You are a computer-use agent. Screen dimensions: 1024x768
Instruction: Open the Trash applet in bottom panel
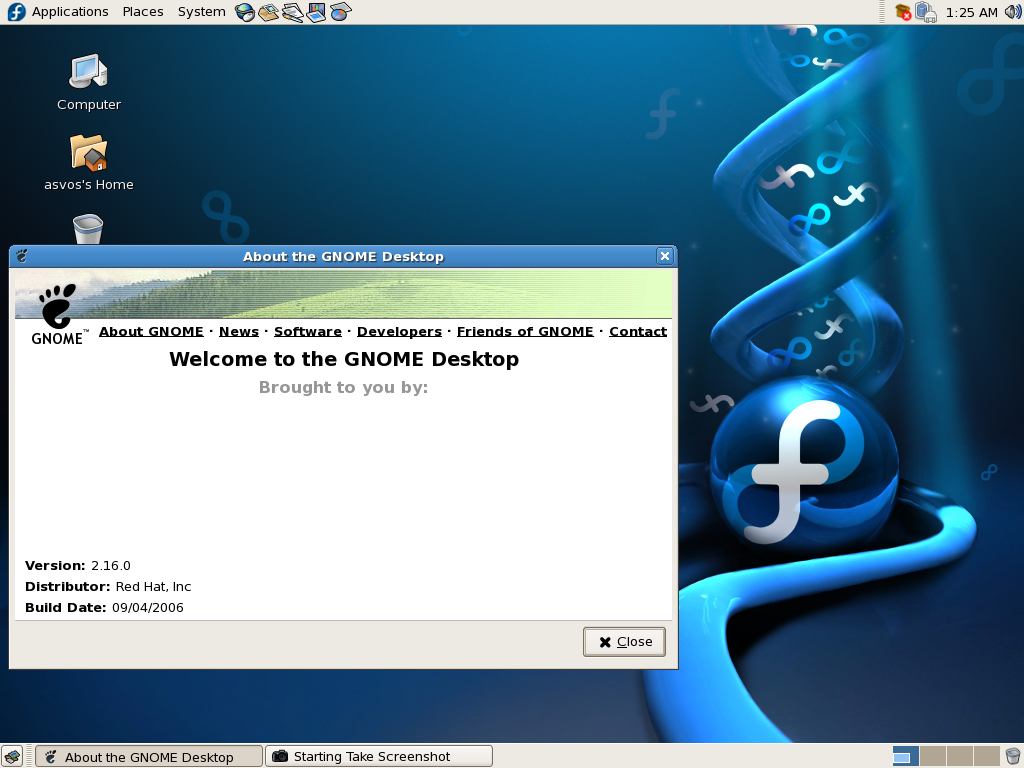pos(1013,756)
